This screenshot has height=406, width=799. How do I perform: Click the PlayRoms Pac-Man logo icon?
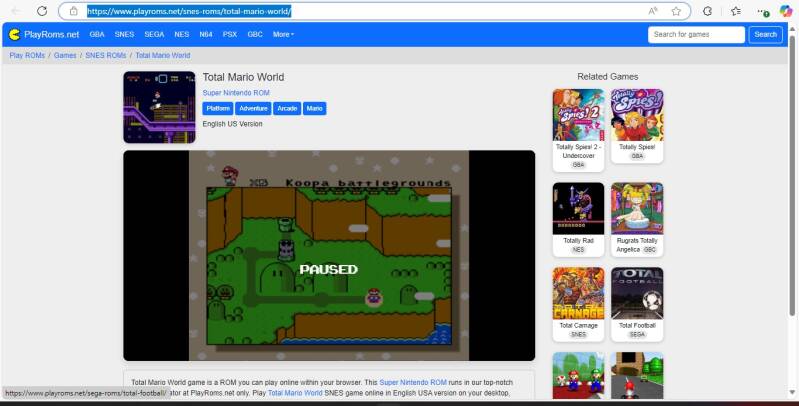(14, 34)
